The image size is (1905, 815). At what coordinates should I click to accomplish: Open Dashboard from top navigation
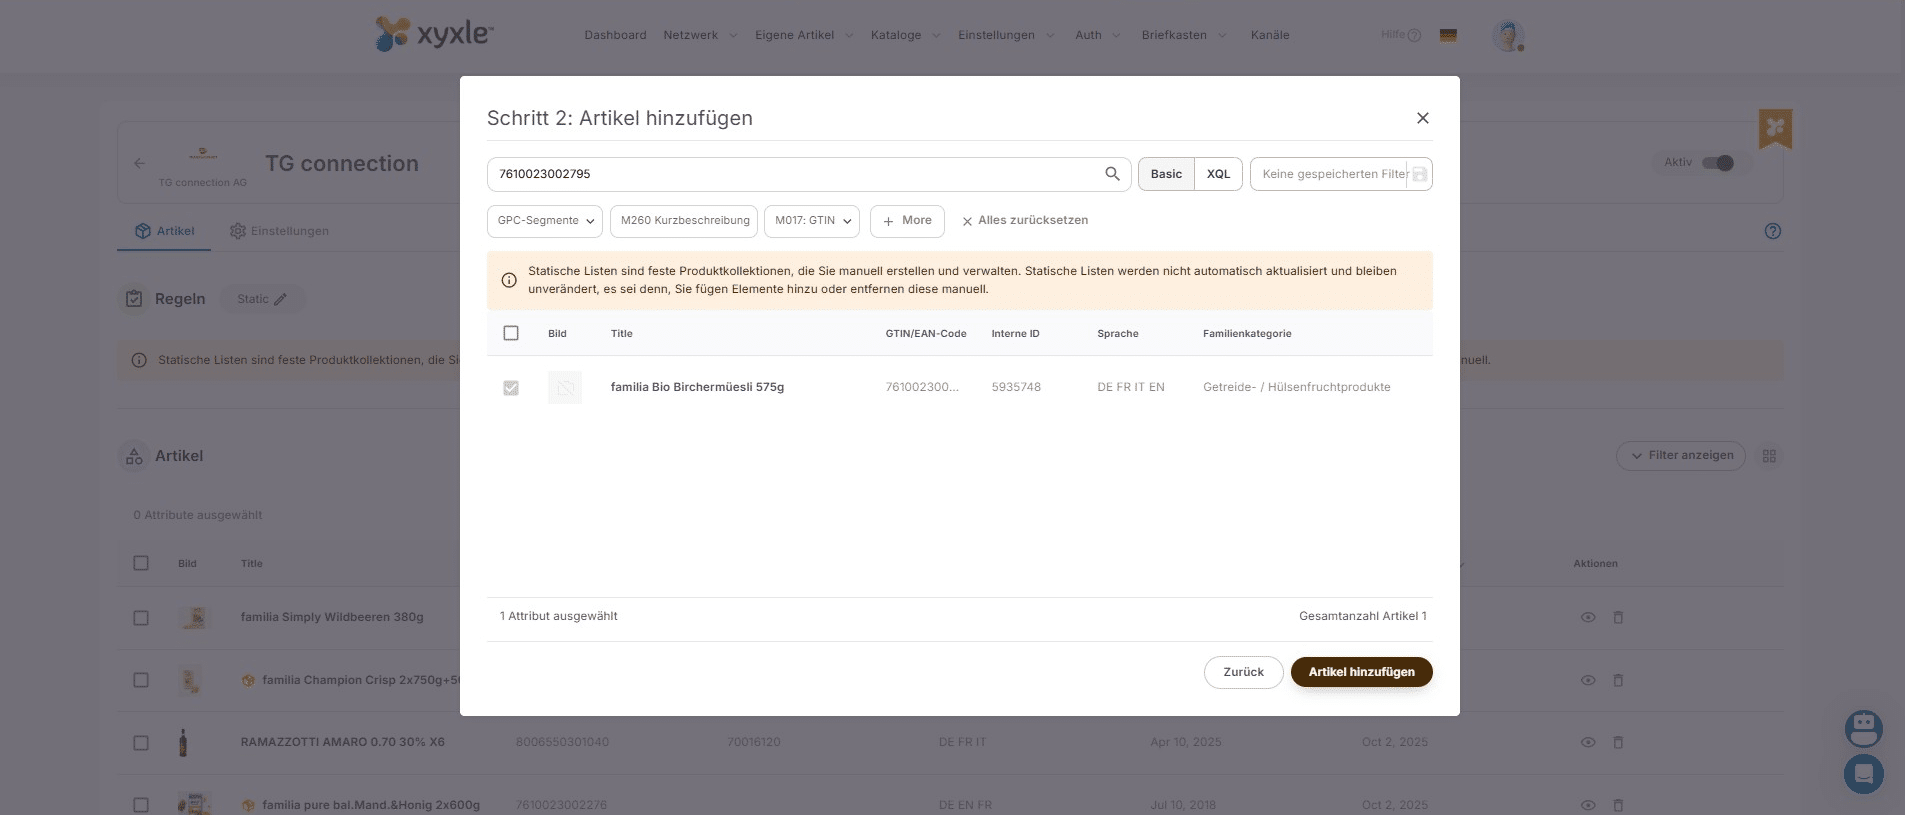click(x=615, y=35)
